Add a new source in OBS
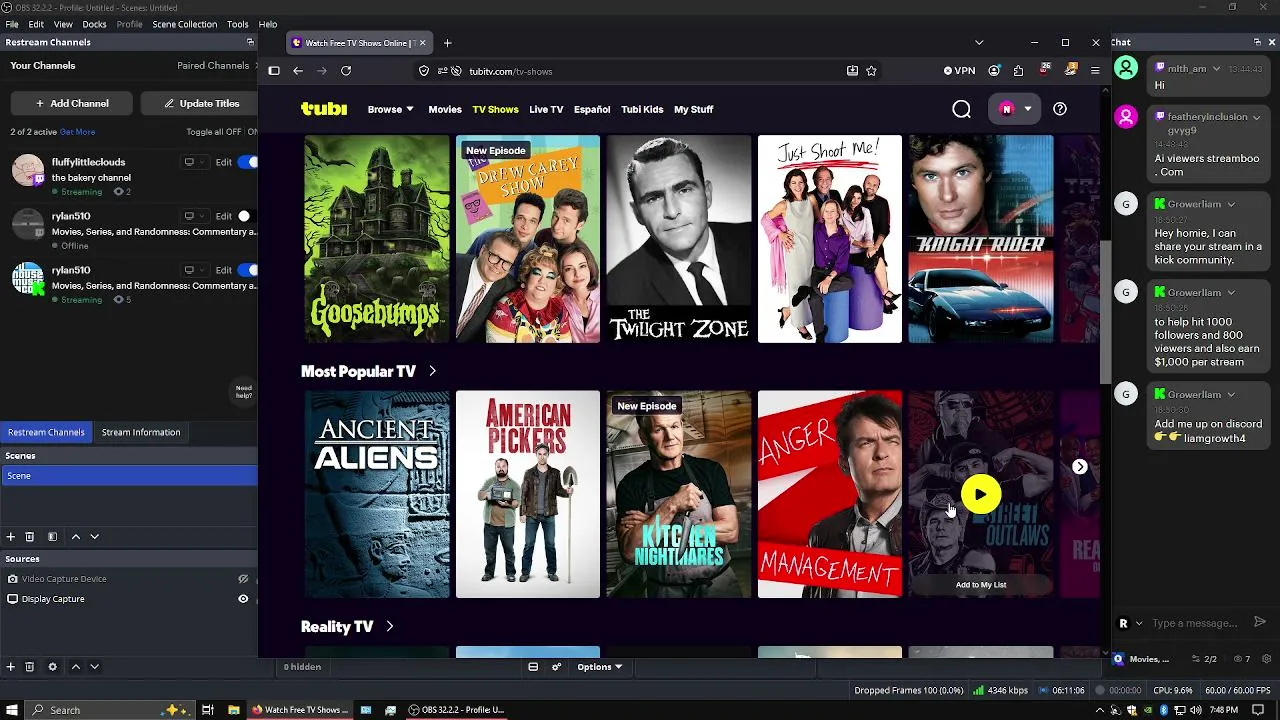Screen dimensions: 1280x720 click(x=11, y=667)
